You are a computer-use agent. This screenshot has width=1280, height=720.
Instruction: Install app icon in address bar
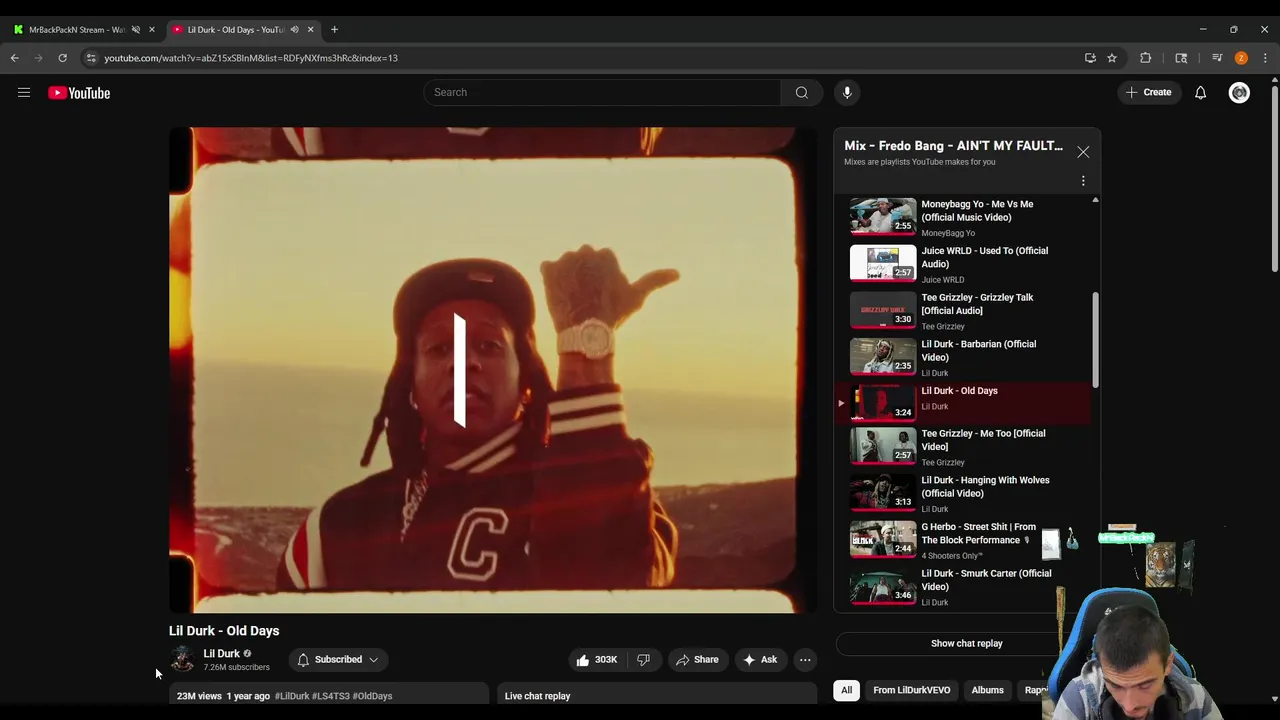coord(1090,58)
